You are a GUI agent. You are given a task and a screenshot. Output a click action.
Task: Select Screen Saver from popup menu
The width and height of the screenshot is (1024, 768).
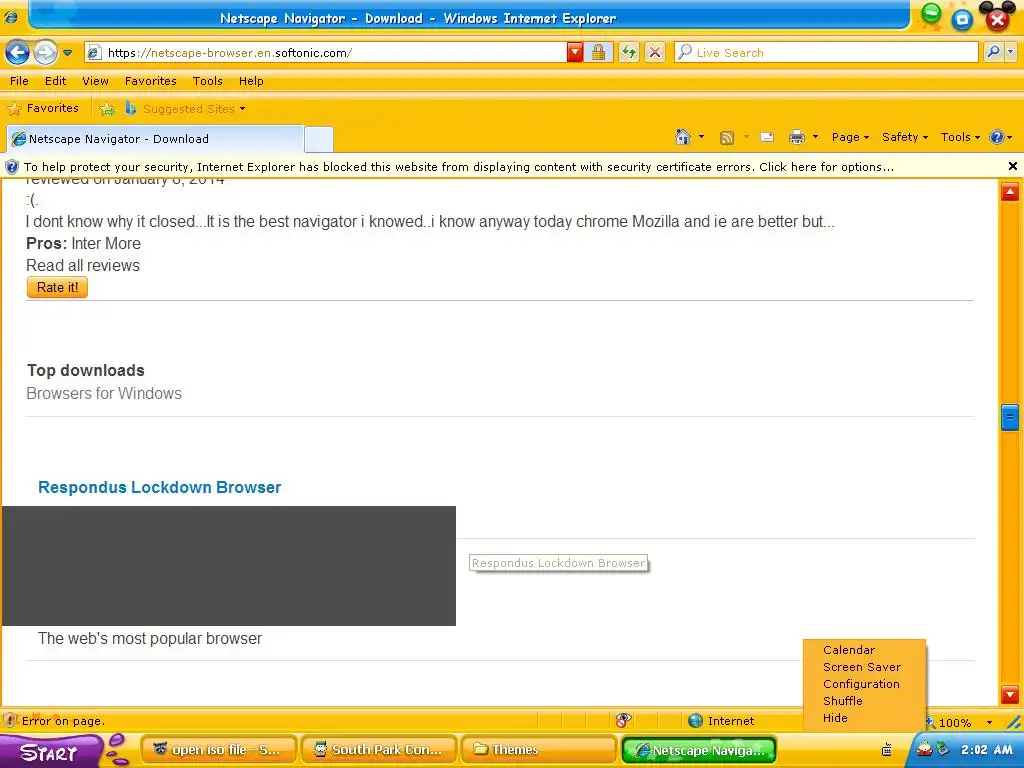(x=861, y=667)
